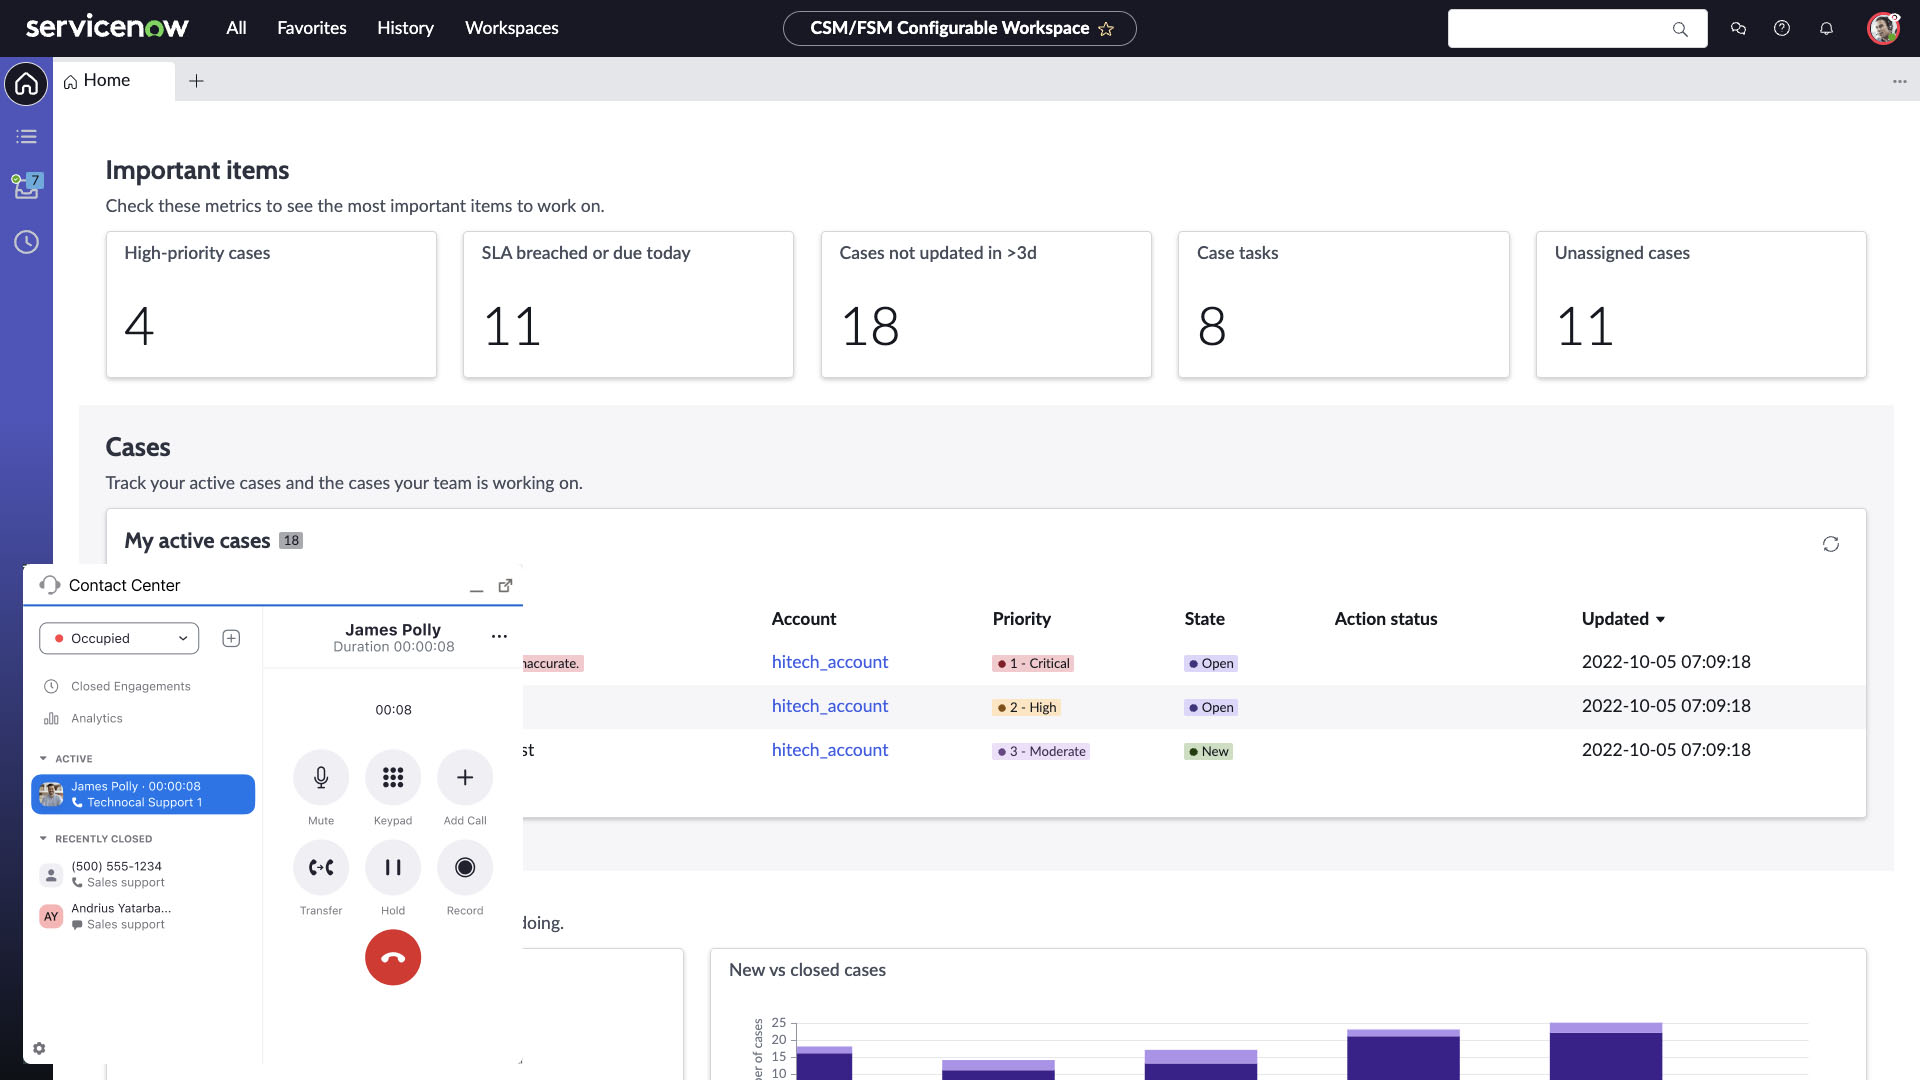The width and height of the screenshot is (1920, 1080).
Task: Open the user profile avatar
Action: coord(1883,28)
